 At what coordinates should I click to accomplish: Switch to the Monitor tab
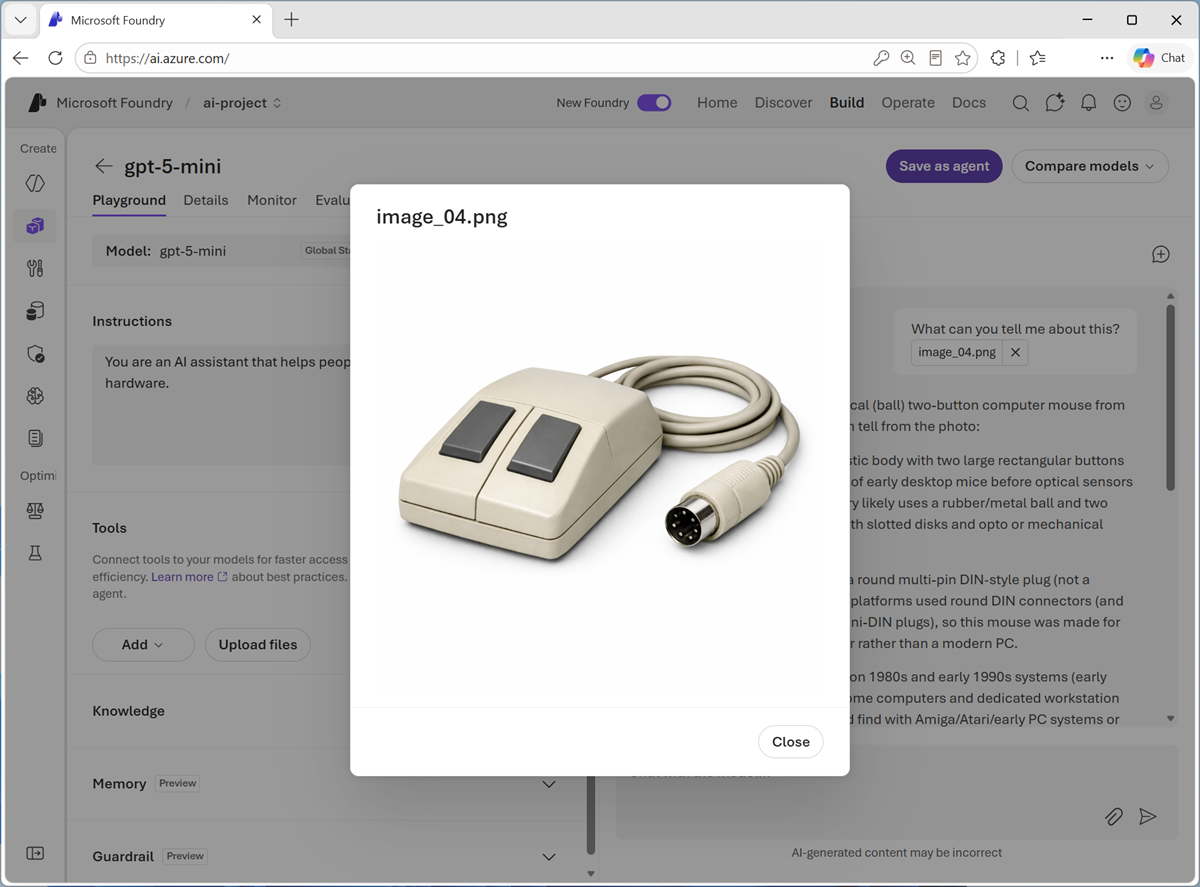coord(272,200)
